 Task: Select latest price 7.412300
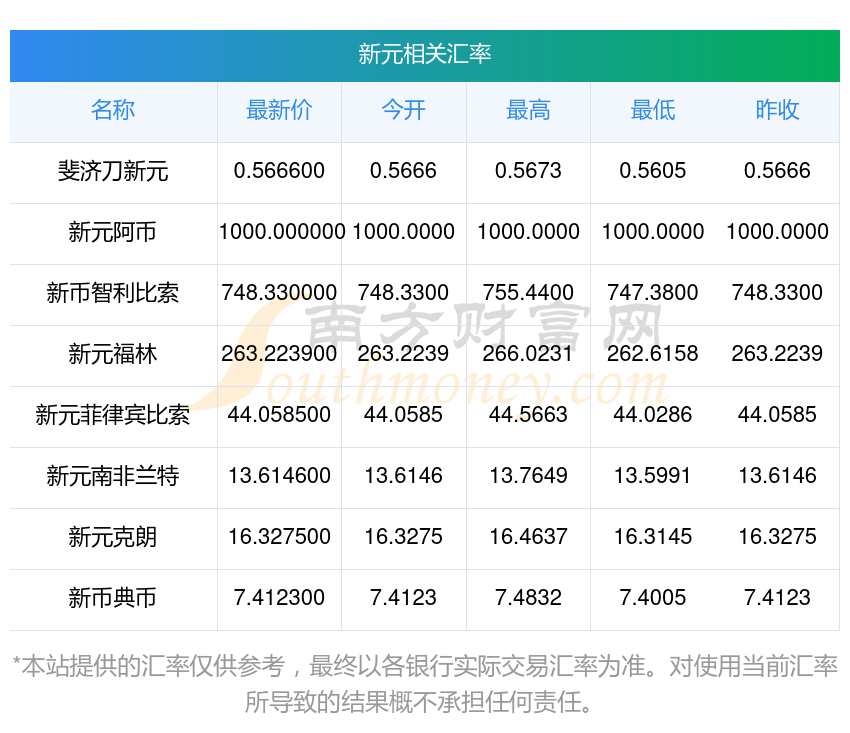279,598
